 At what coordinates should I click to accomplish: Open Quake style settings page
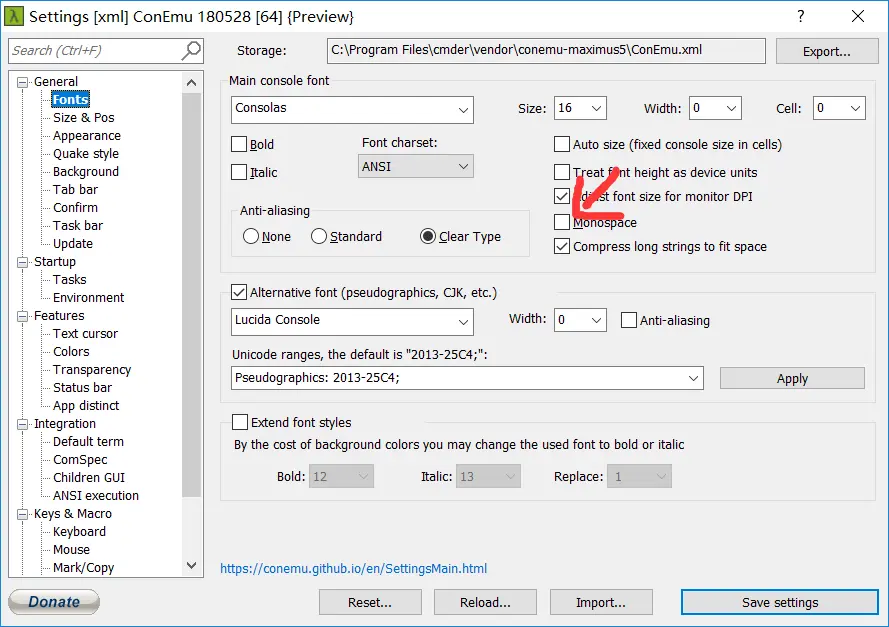[x=86, y=154]
